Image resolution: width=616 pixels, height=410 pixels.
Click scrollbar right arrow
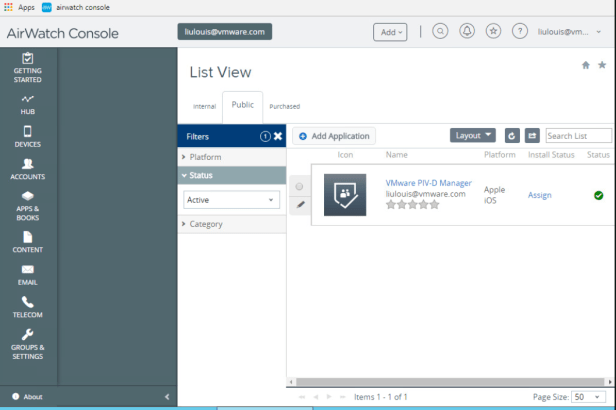click(x=610, y=382)
